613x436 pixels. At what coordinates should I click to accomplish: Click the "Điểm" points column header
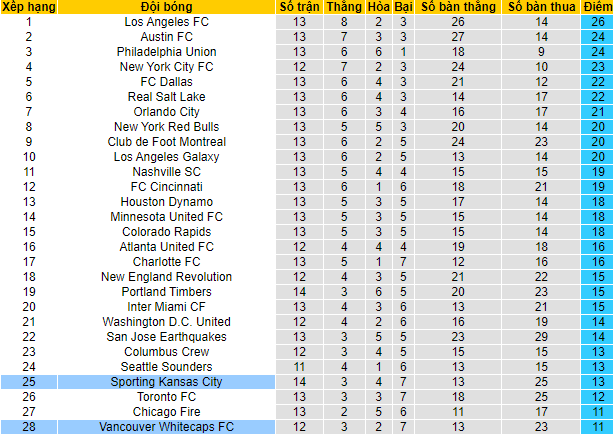pyautogui.click(x=596, y=7)
